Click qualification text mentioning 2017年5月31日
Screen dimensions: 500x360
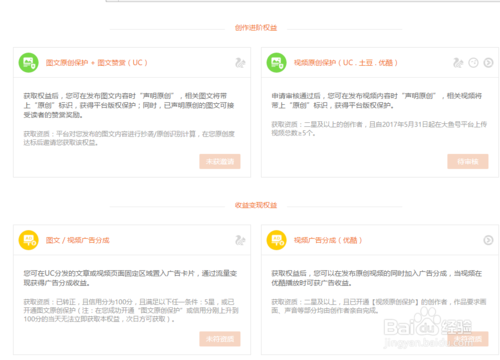point(379,129)
